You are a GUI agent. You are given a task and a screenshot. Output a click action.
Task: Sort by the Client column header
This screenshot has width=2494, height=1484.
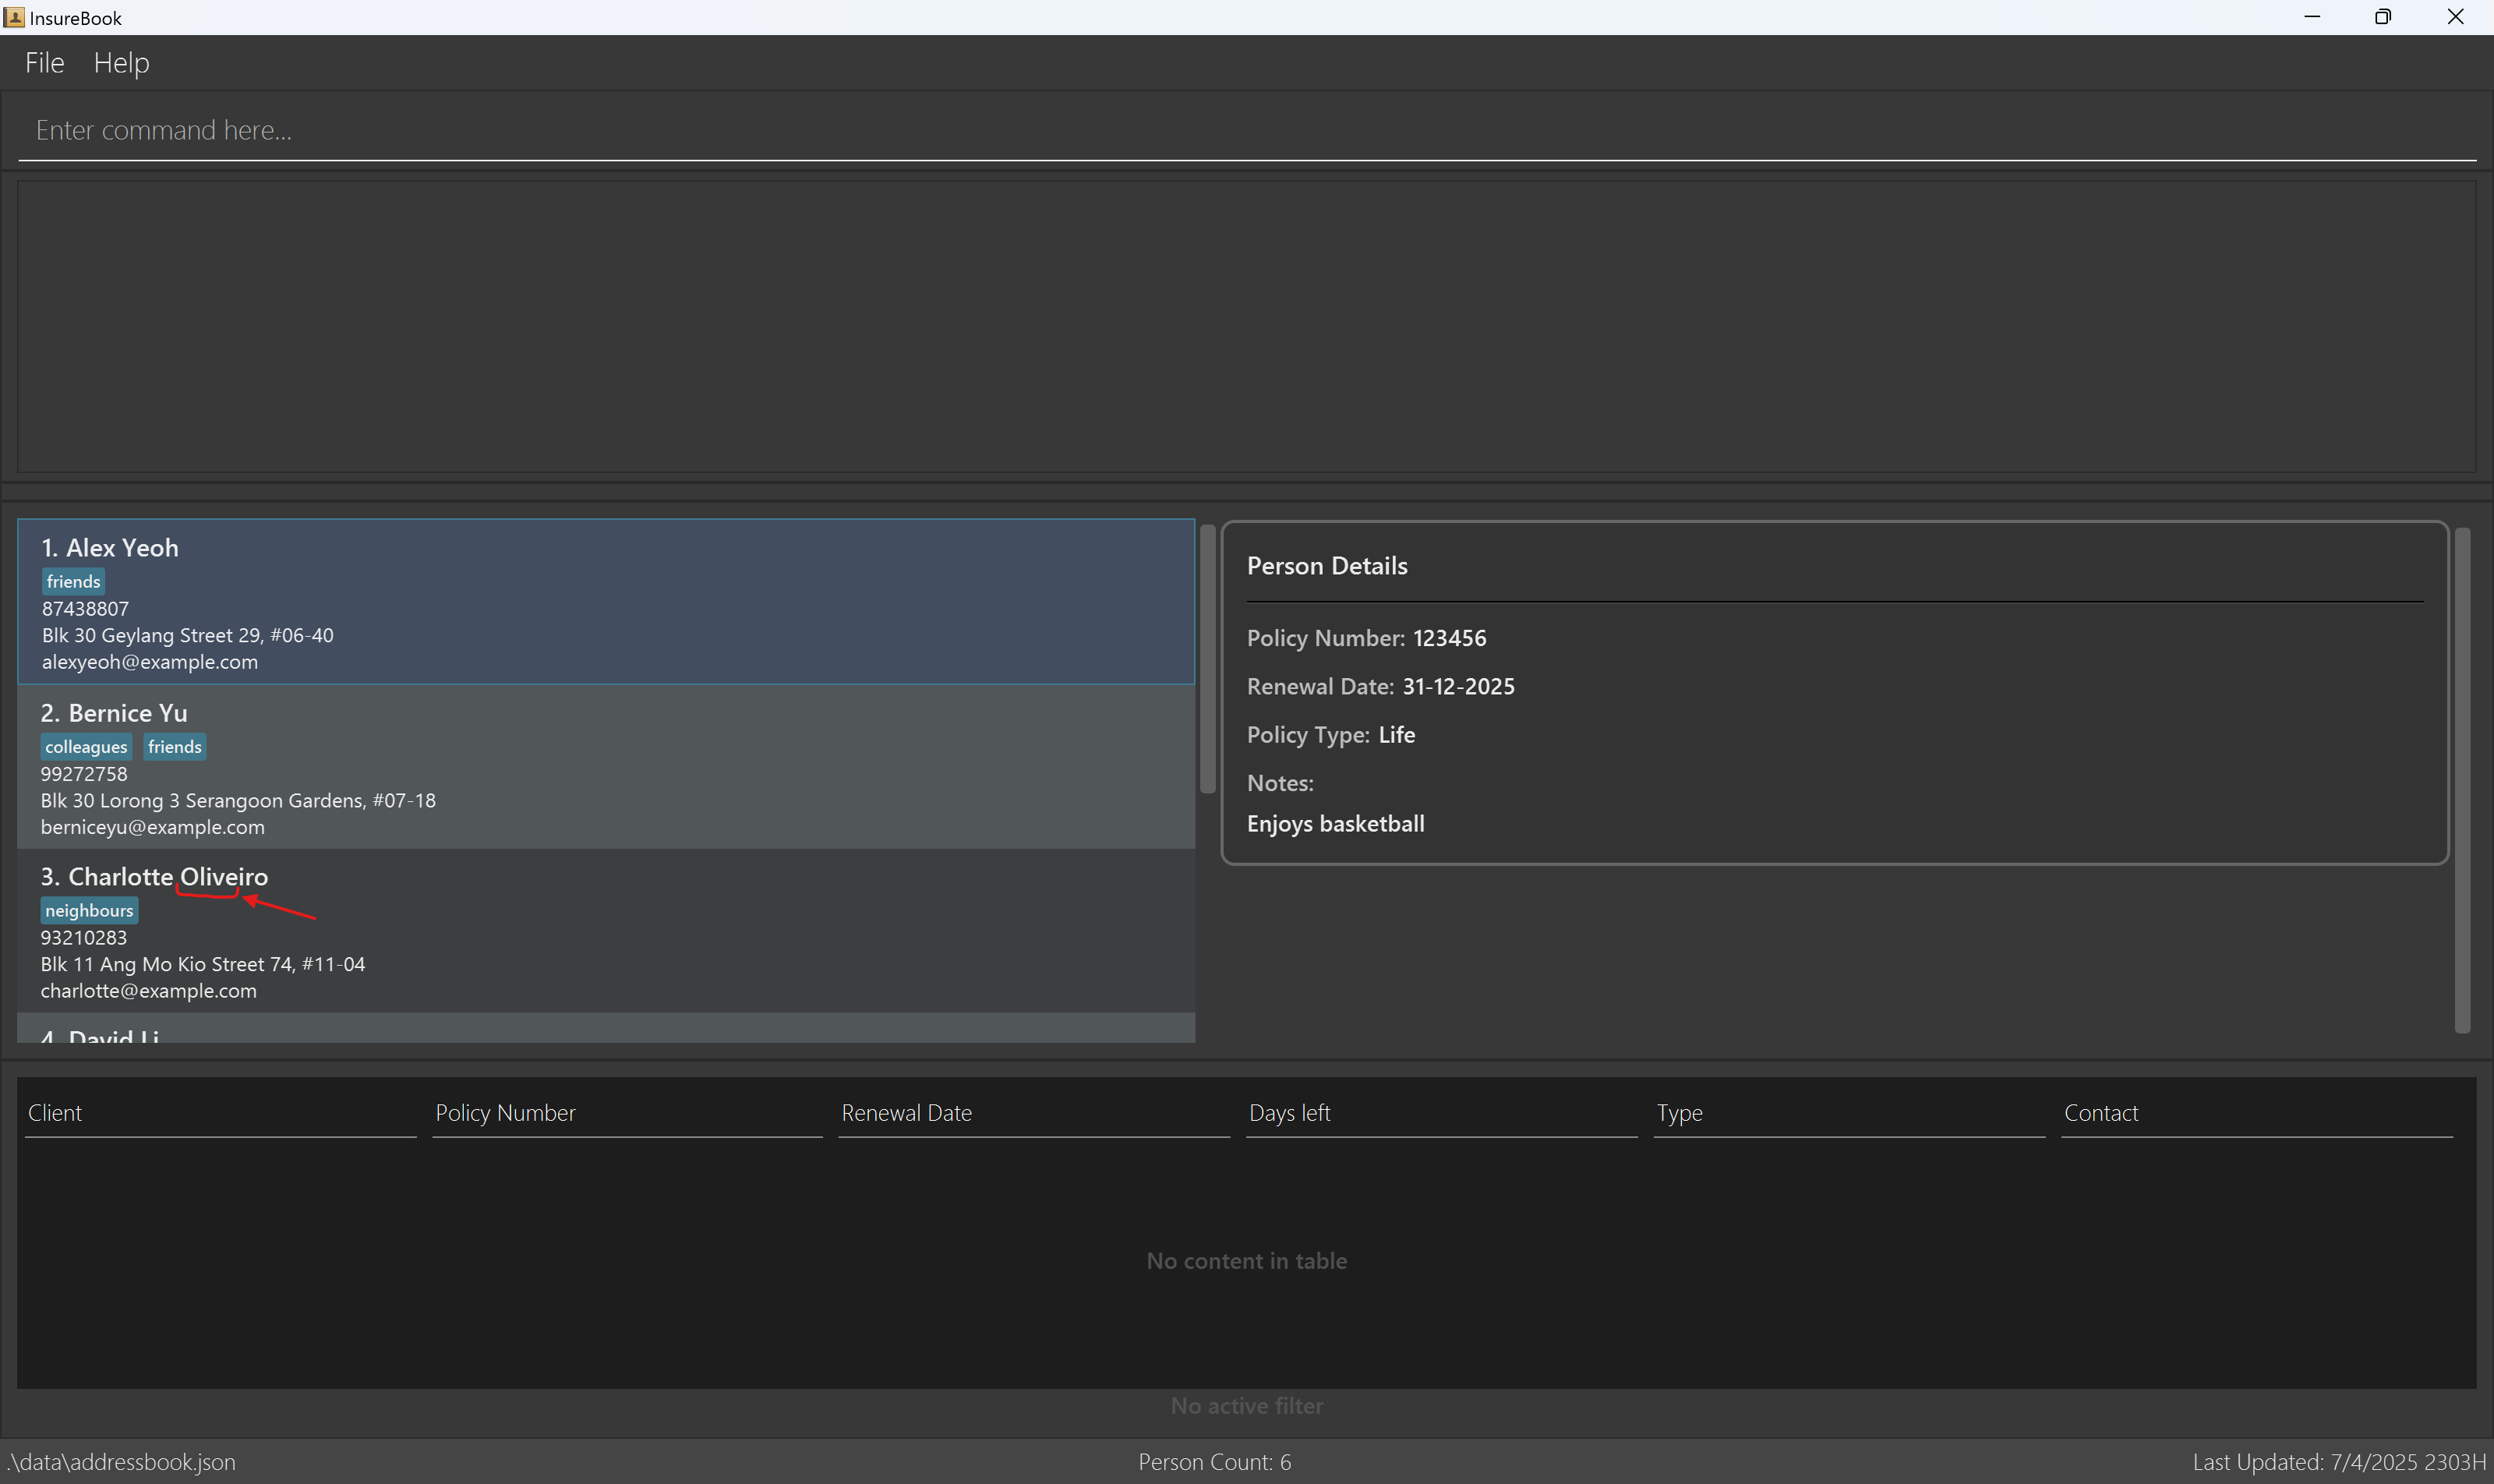(x=220, y=1113)
